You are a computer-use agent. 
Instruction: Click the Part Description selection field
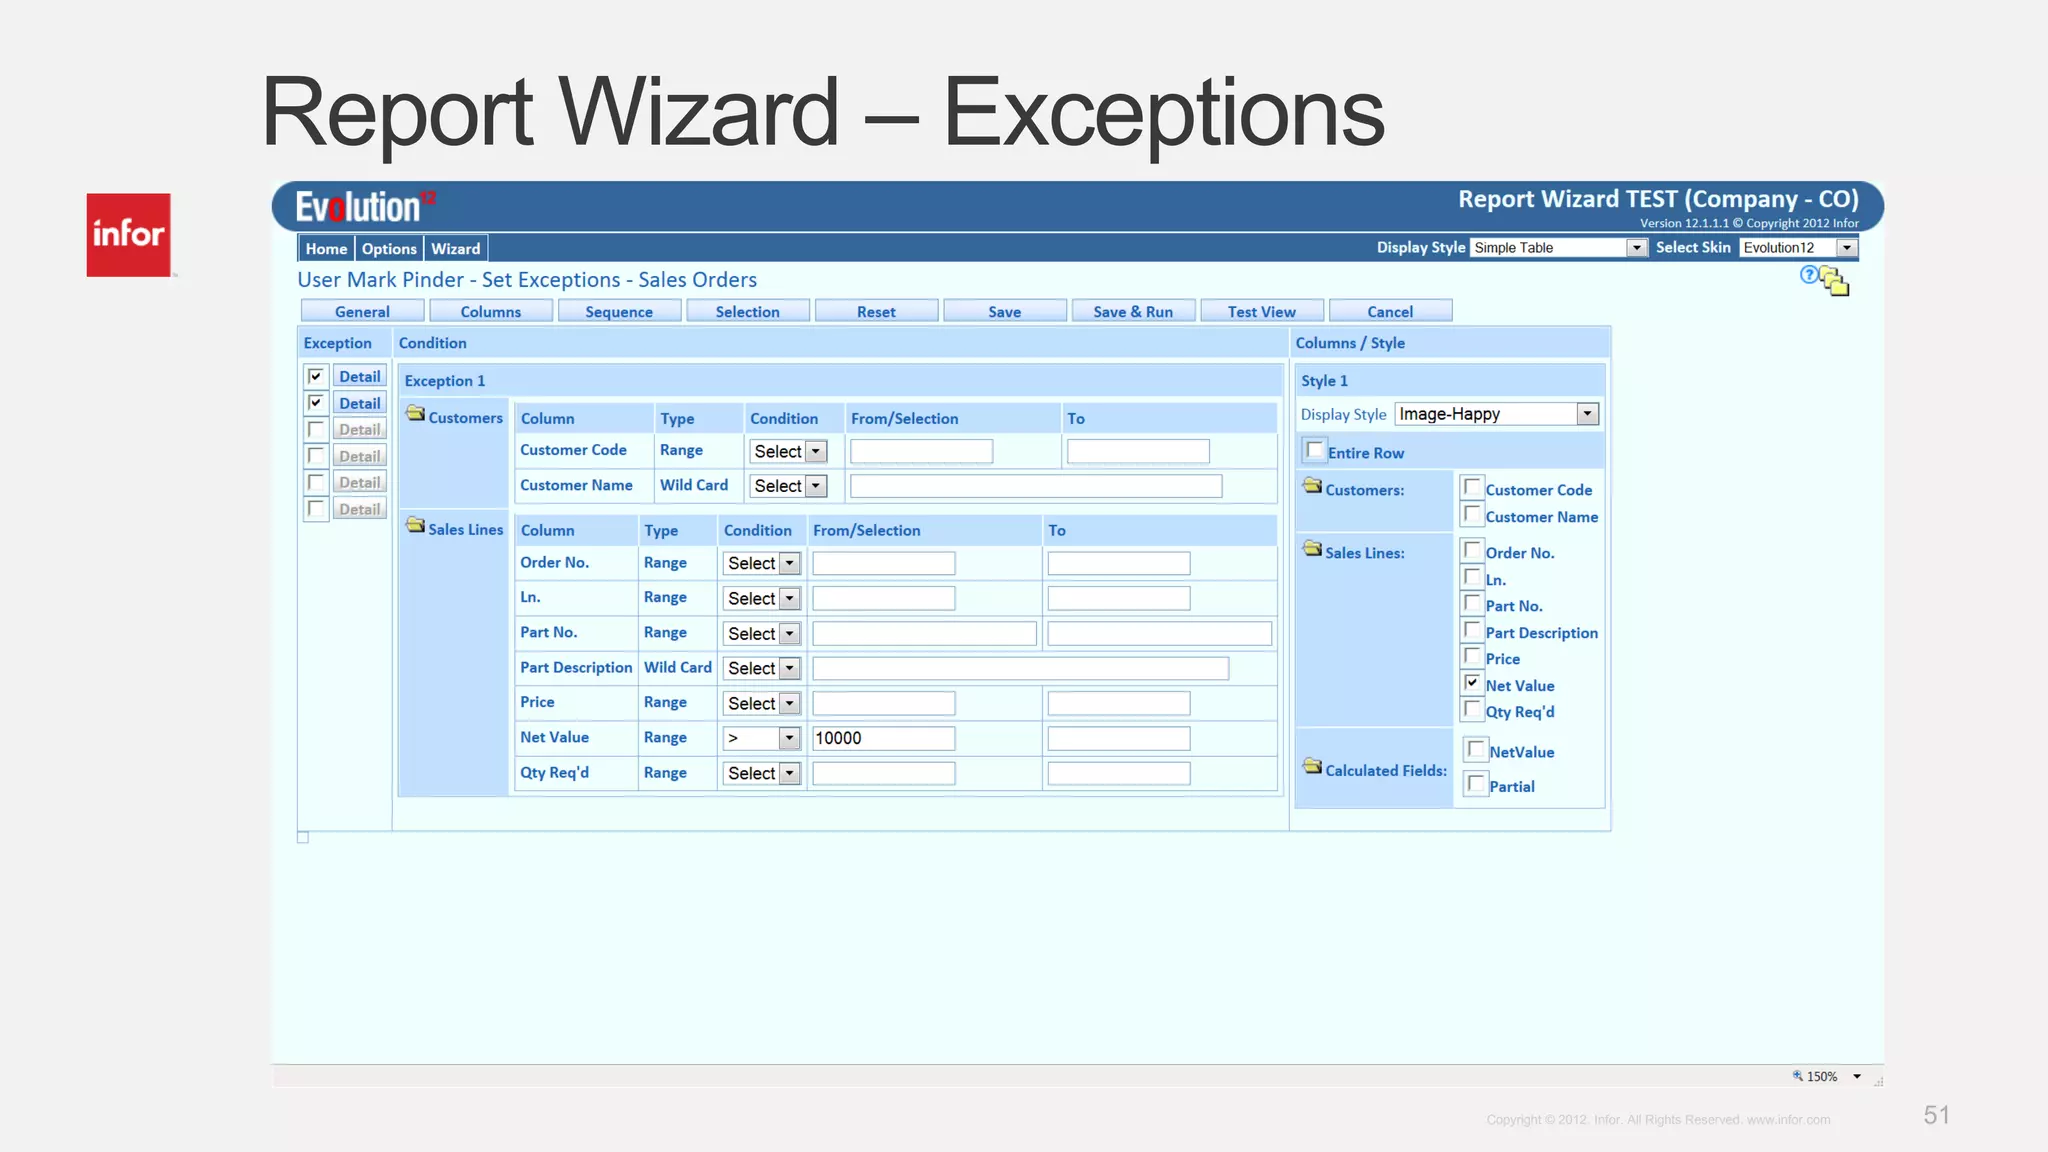click(x=1021, y=668)
